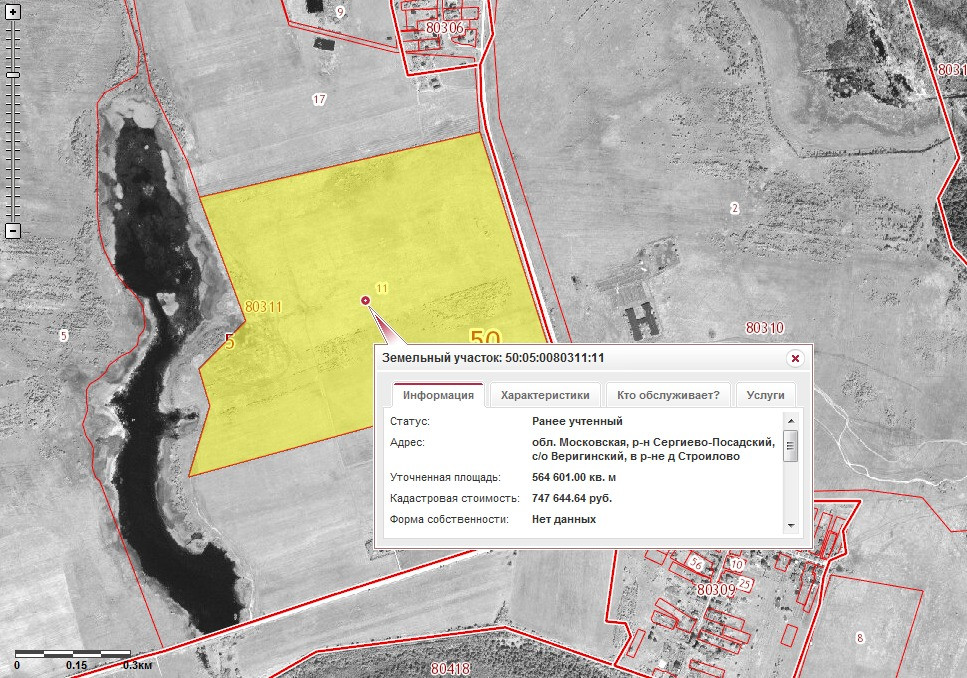Select the Информация tab
The width and height of the screenshot is (967, 678).
(439, 394)
